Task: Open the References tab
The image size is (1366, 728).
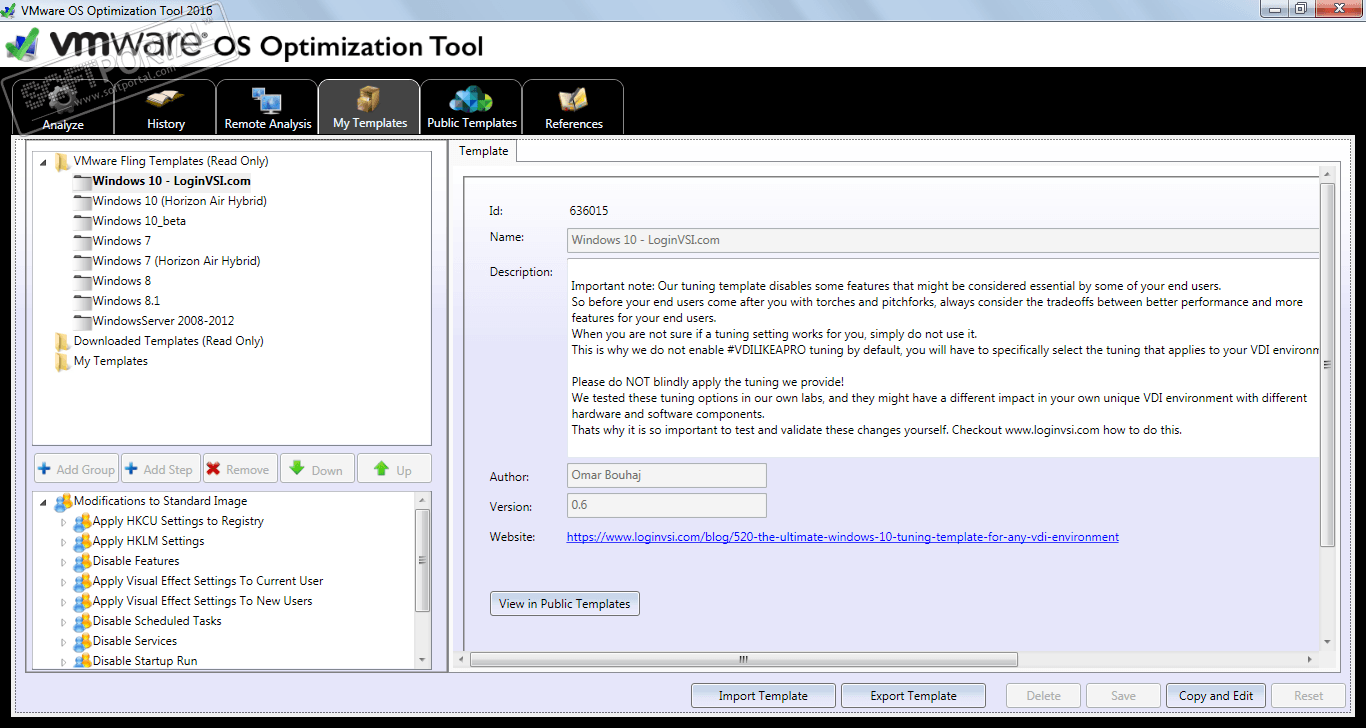Action: 573,107
